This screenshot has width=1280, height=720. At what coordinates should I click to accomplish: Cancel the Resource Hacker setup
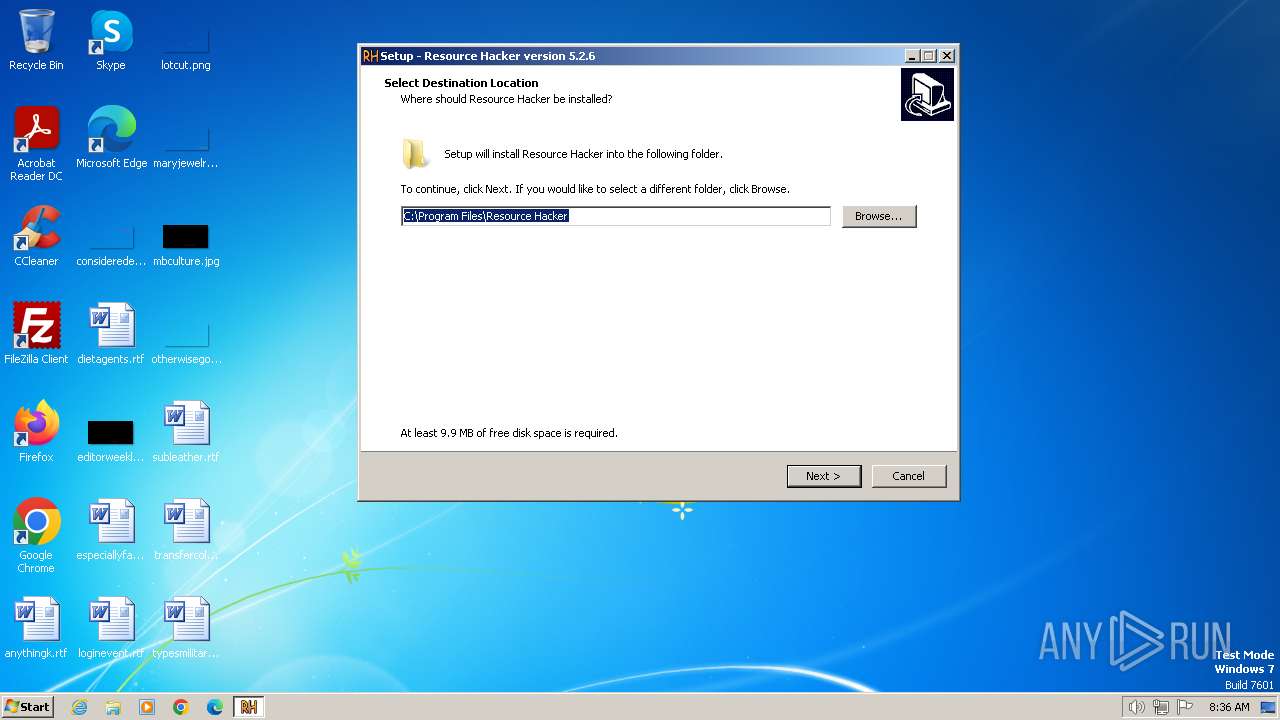[909, 476]
